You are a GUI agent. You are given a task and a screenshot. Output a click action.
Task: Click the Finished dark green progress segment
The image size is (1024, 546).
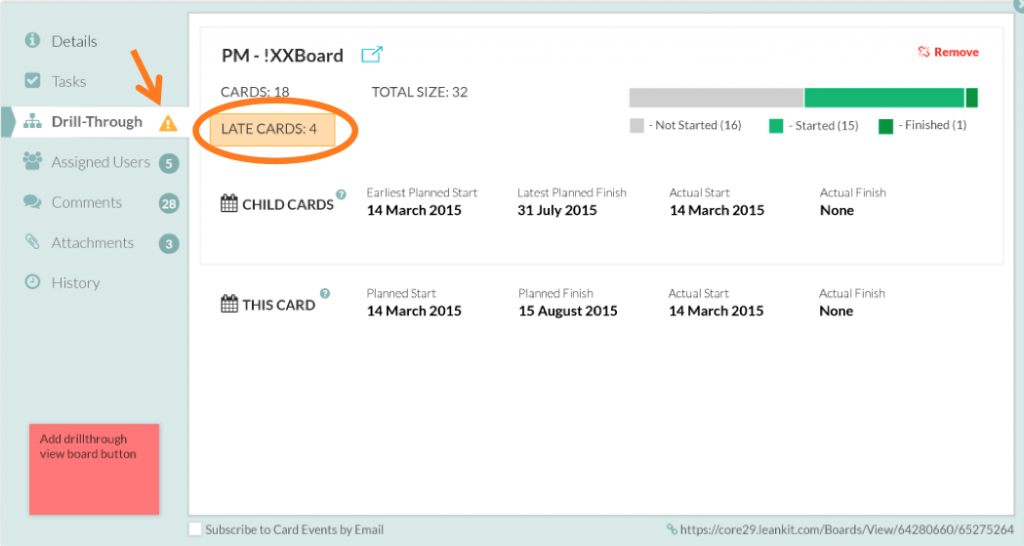[972, 97]
